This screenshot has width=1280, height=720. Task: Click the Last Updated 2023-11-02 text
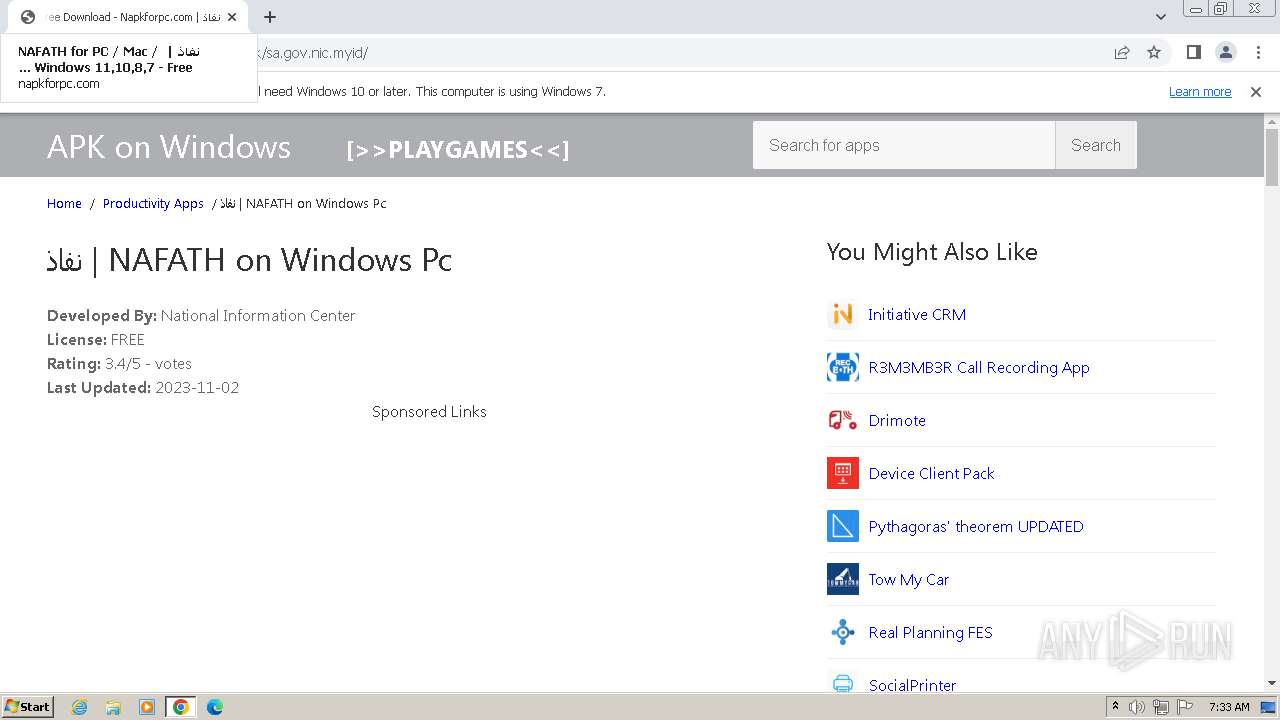click(143, 387)
